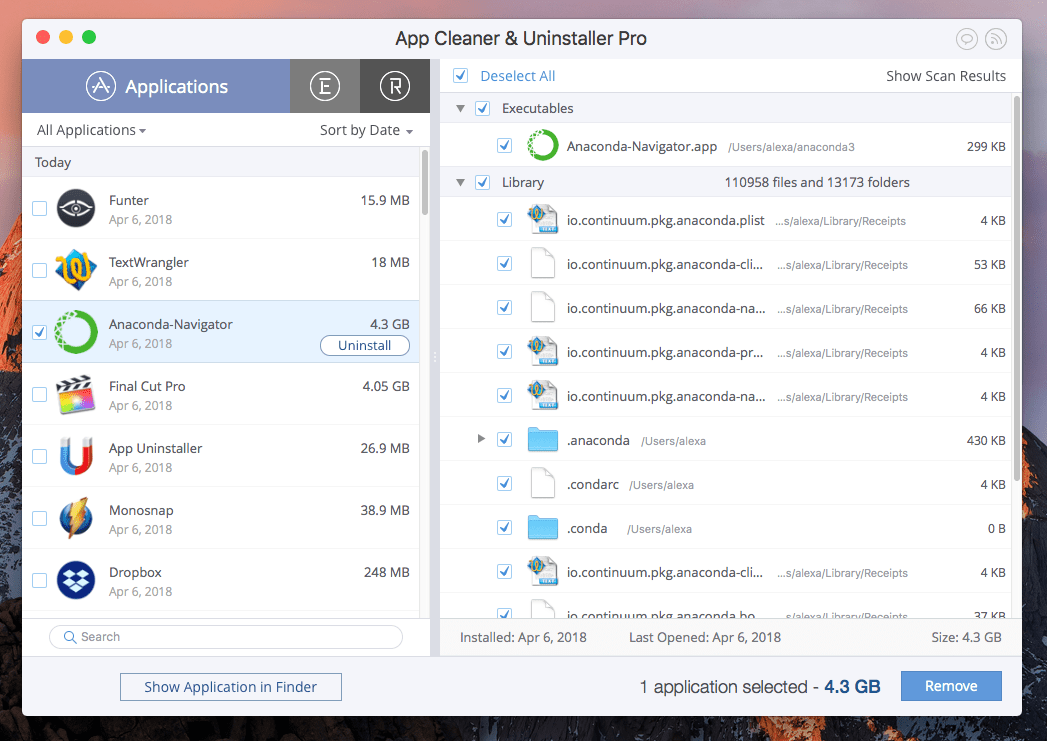Image resolution: width=1047 pixels, height=741 pixels.
Task: Uncheck the .condarc file checkbox
Action: click(x=504, y=483)
